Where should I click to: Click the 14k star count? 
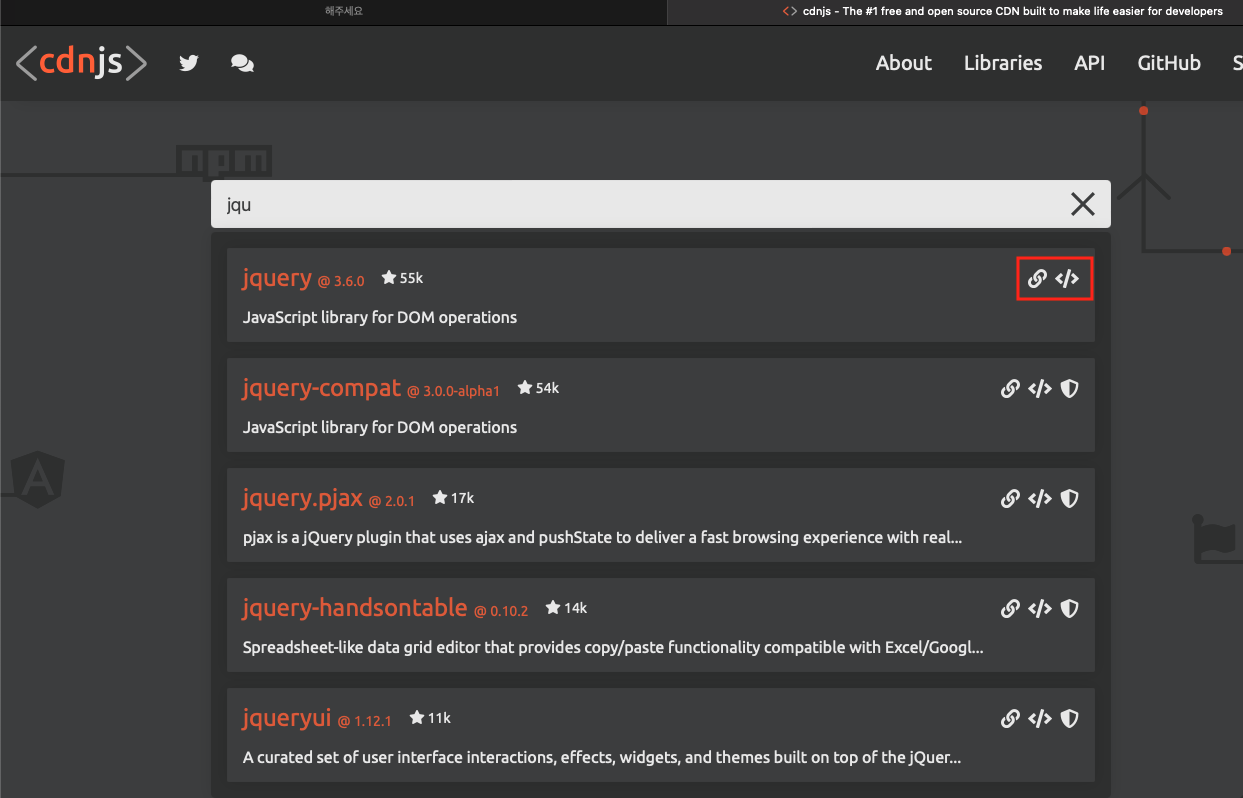(x=566, y=608)
